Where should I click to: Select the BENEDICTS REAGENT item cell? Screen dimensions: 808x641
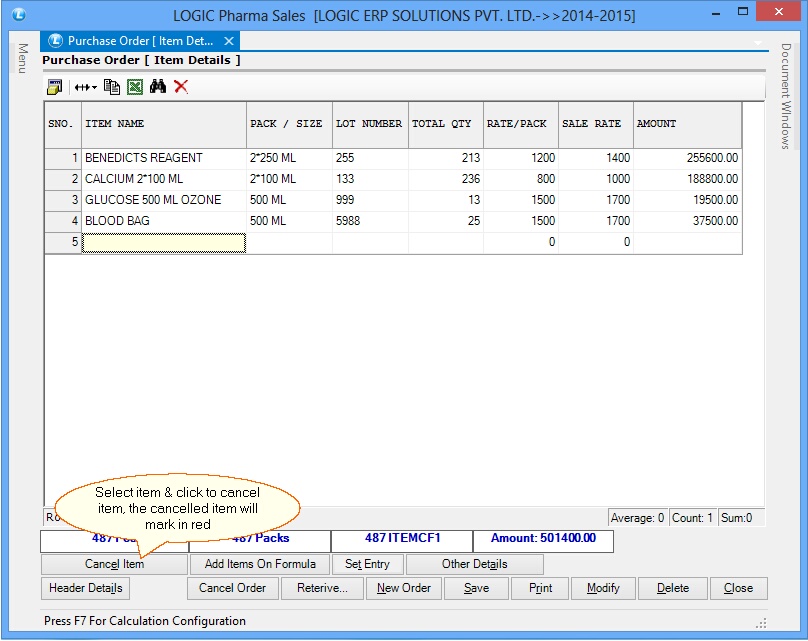click(x=164, y=158)
